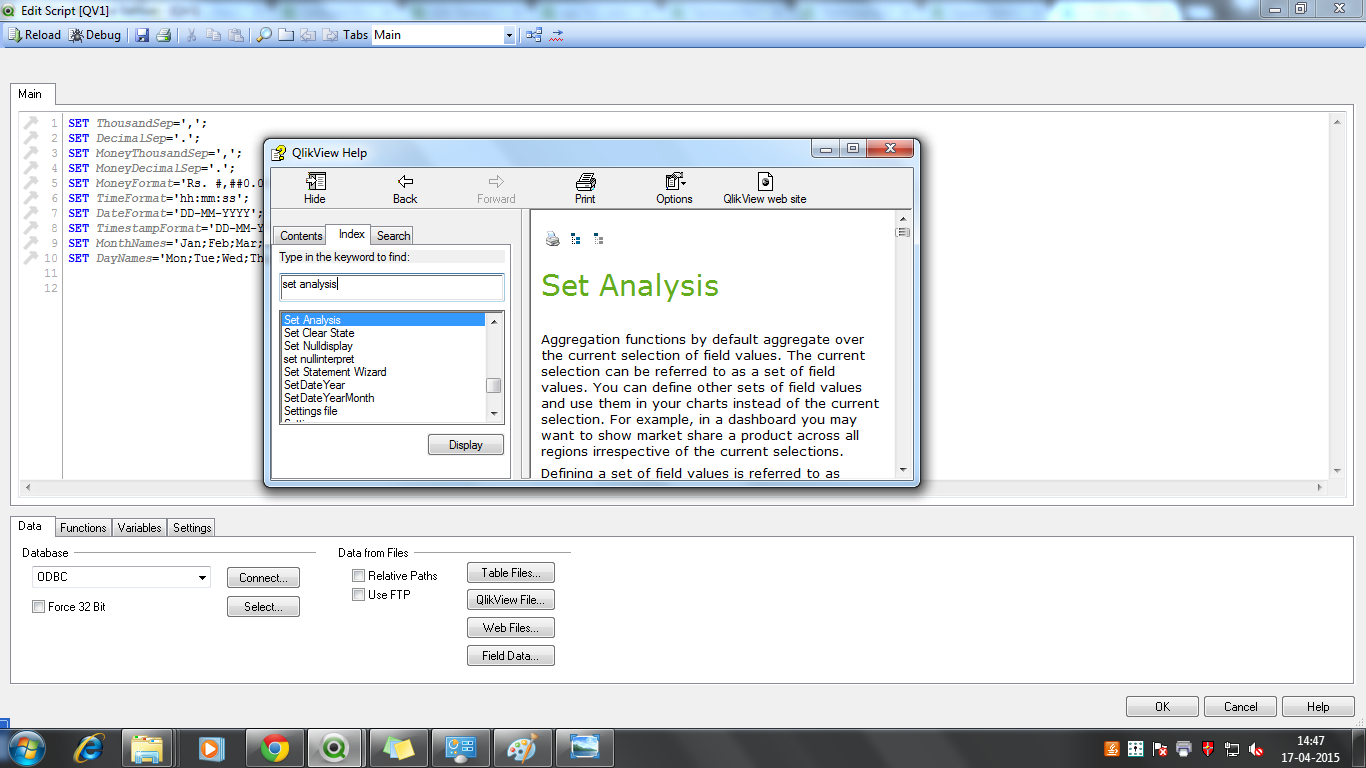This screenshot has height=768, width=1366.
Task: Click the Connect... button
Action: (x=263, y=578)
